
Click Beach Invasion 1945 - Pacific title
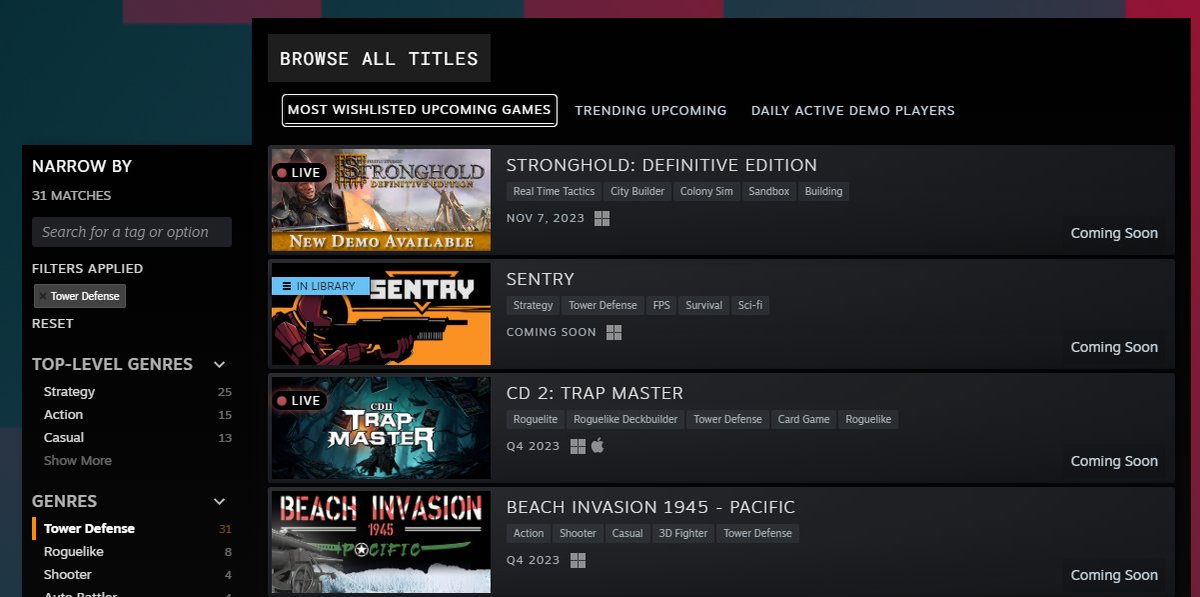651,507
